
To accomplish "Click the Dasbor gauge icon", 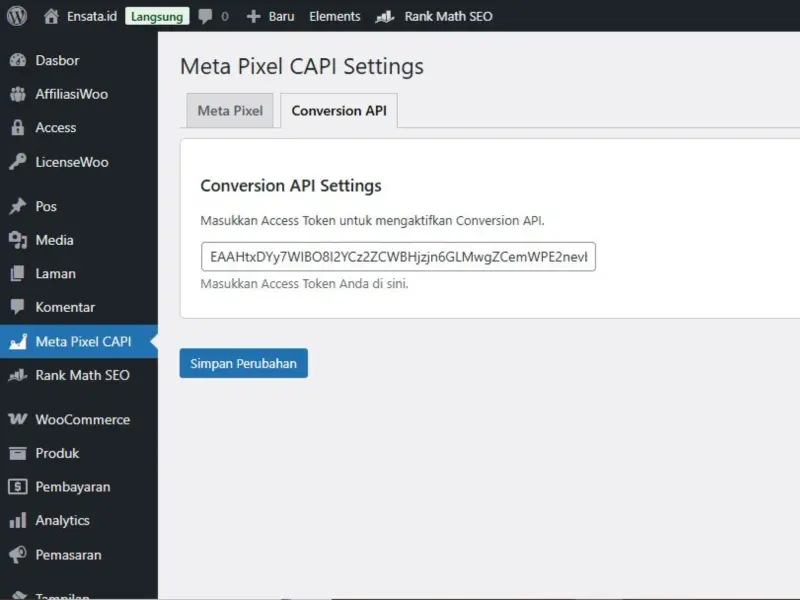I will [x=17, y=60].
